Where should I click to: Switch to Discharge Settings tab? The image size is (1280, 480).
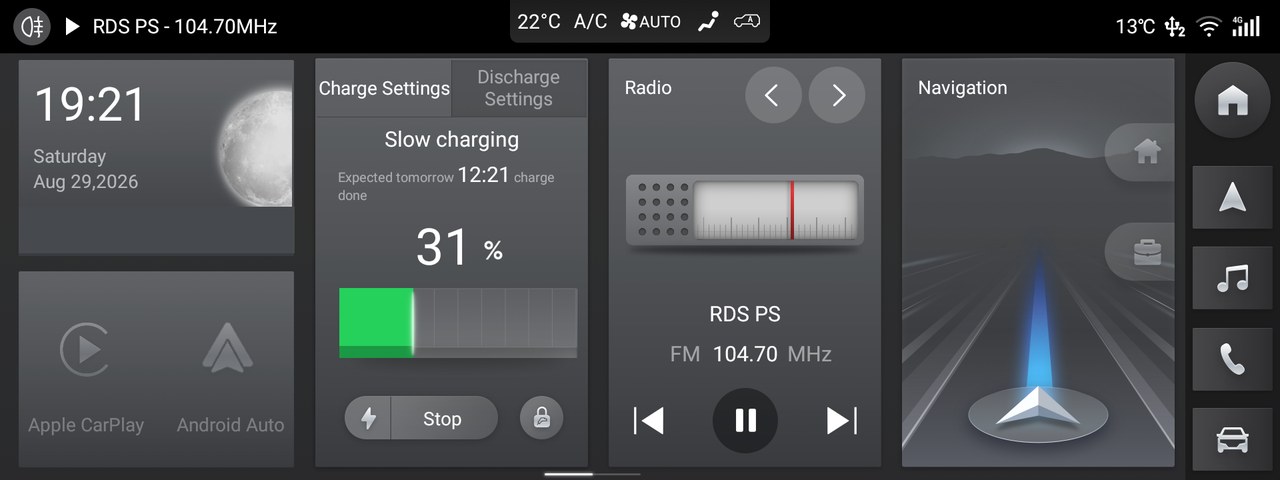click(518, 88)
